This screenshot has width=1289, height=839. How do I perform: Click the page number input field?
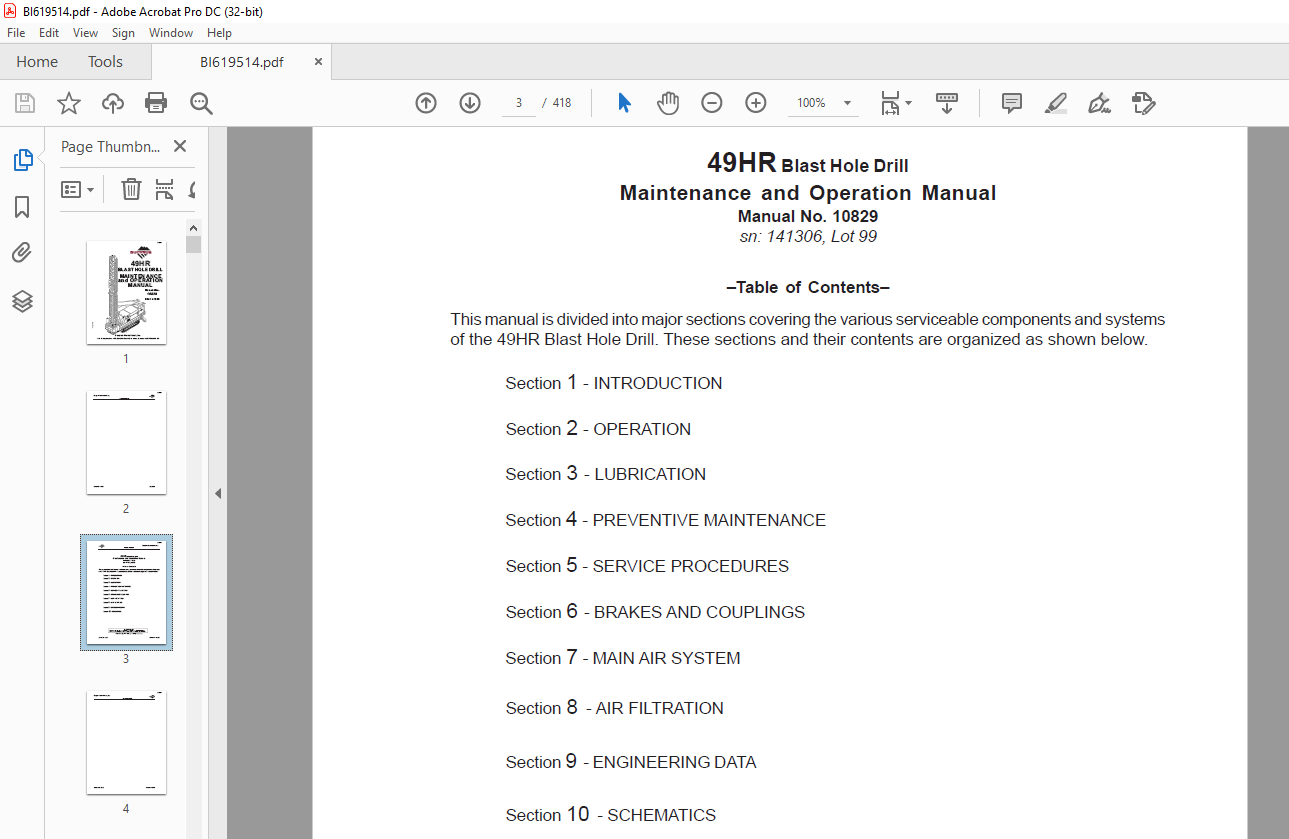[x=519, y=103]
